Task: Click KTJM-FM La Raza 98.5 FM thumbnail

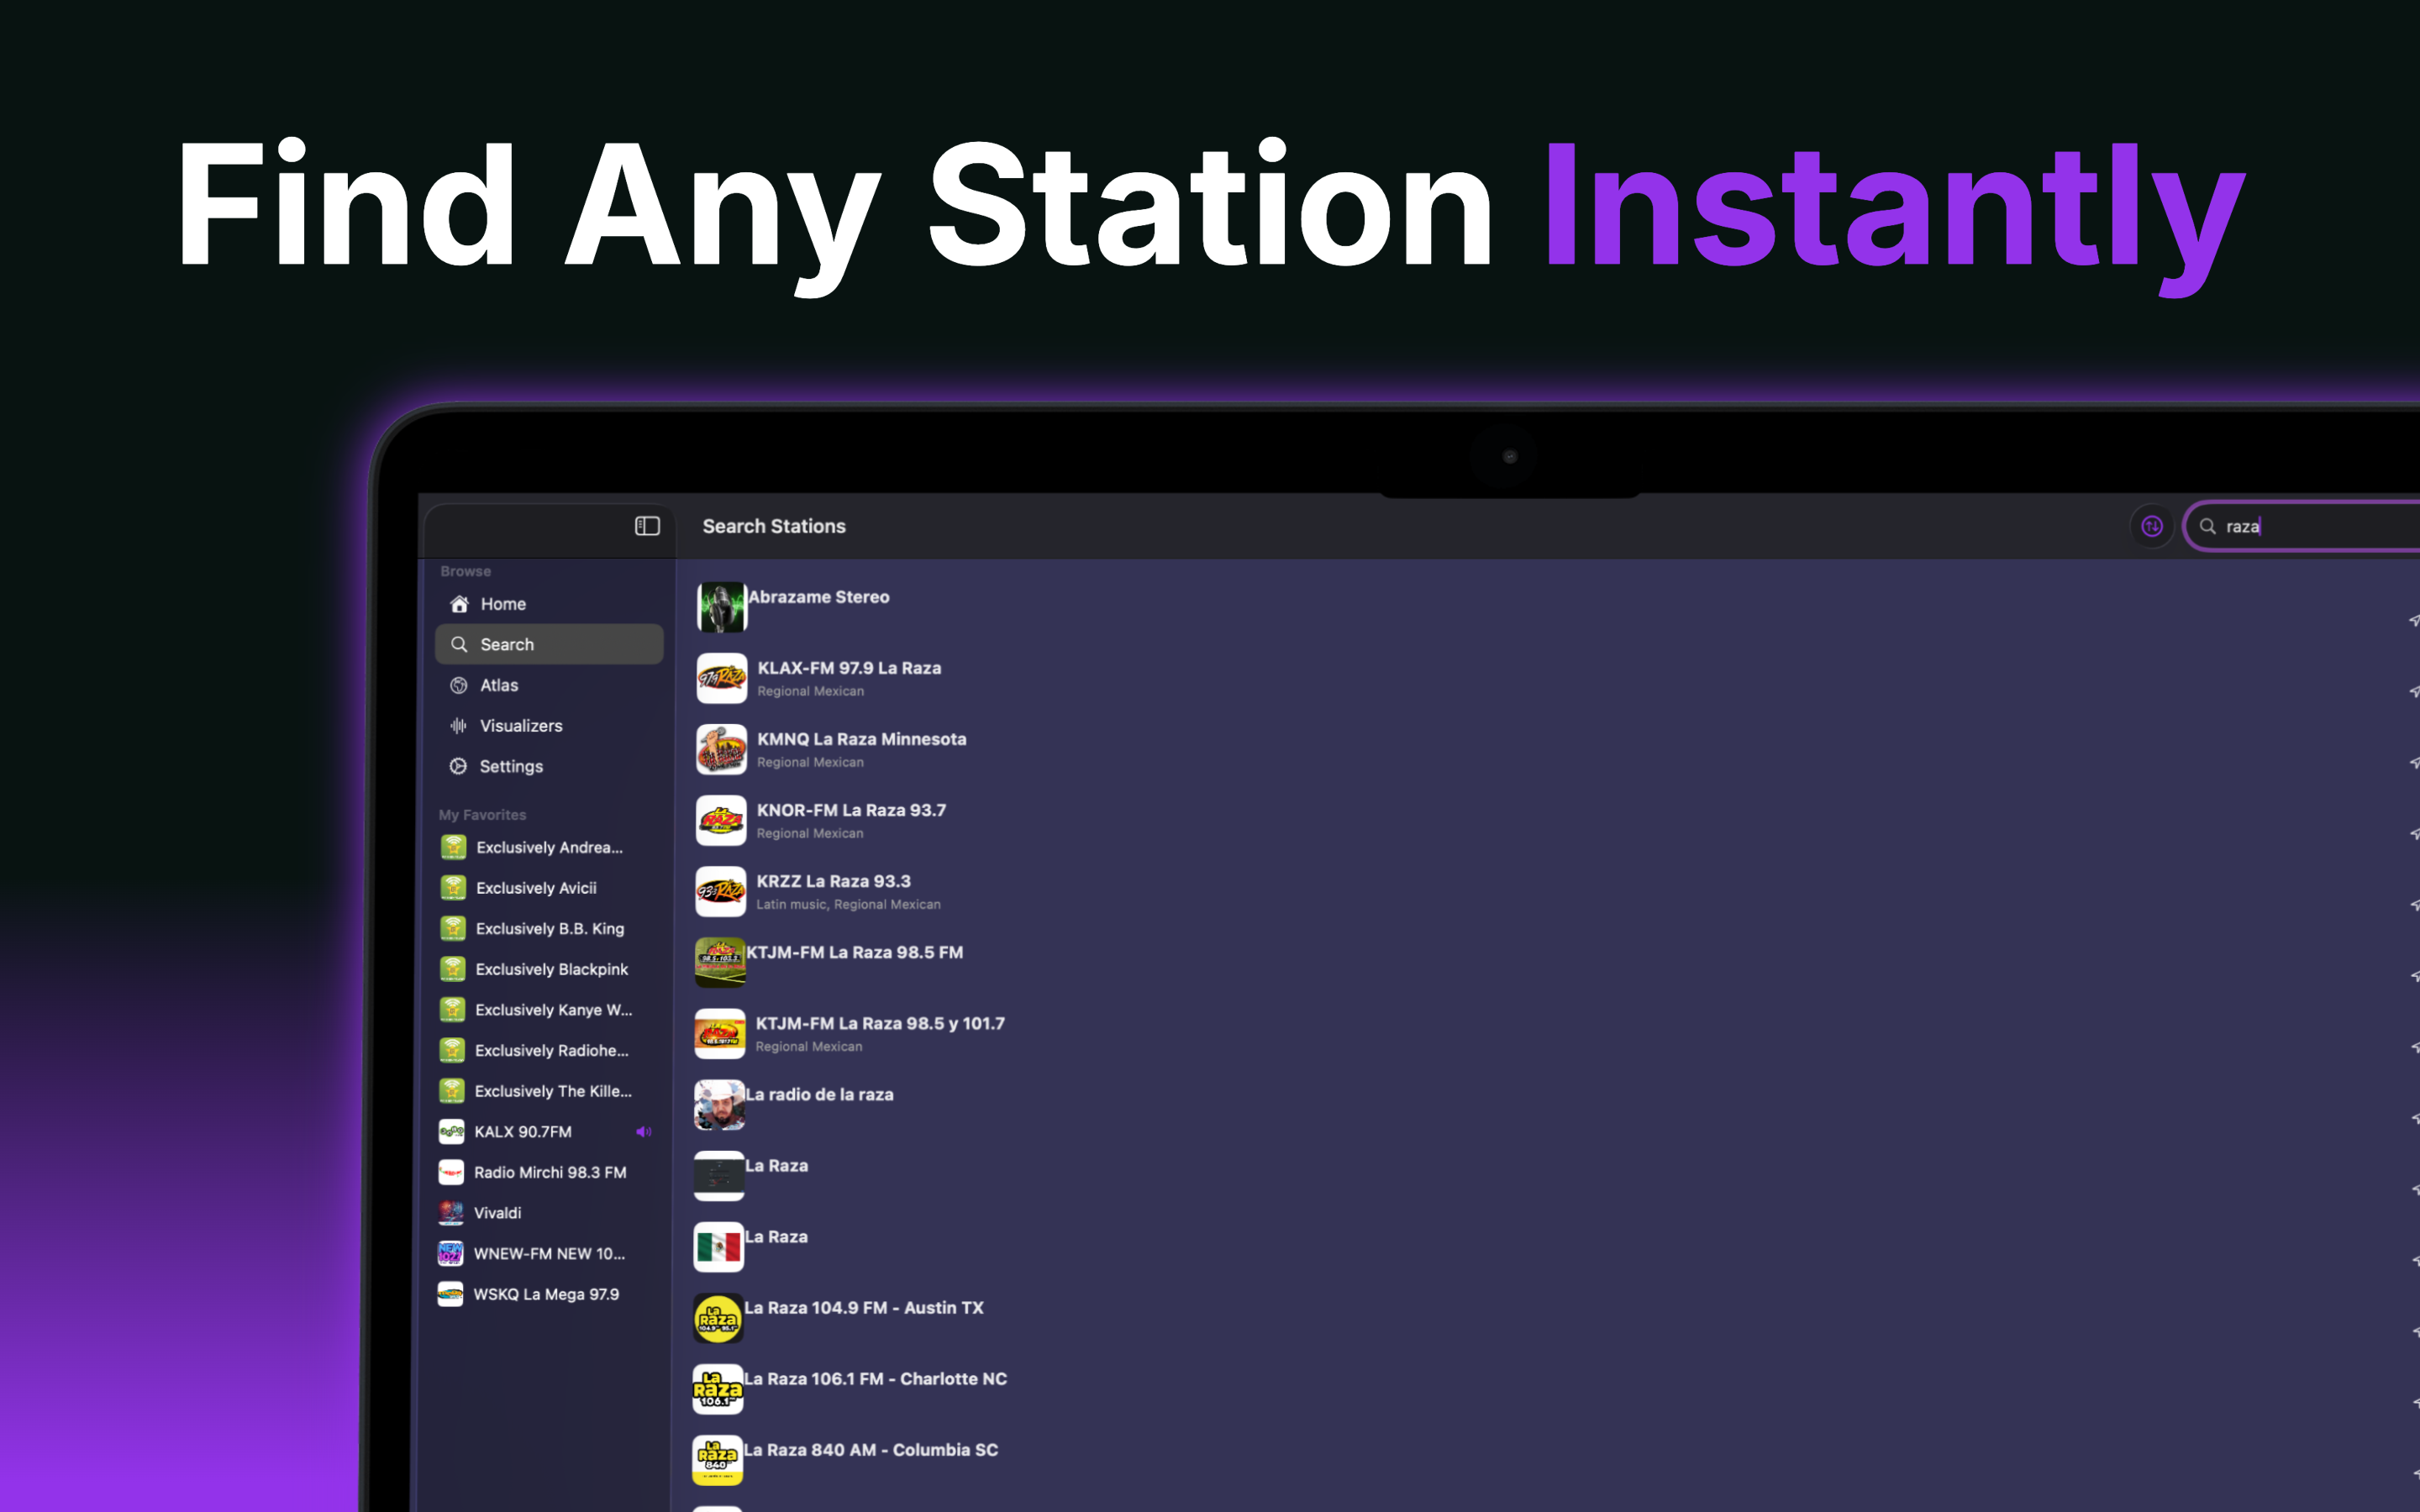Action: click(720, 962)
